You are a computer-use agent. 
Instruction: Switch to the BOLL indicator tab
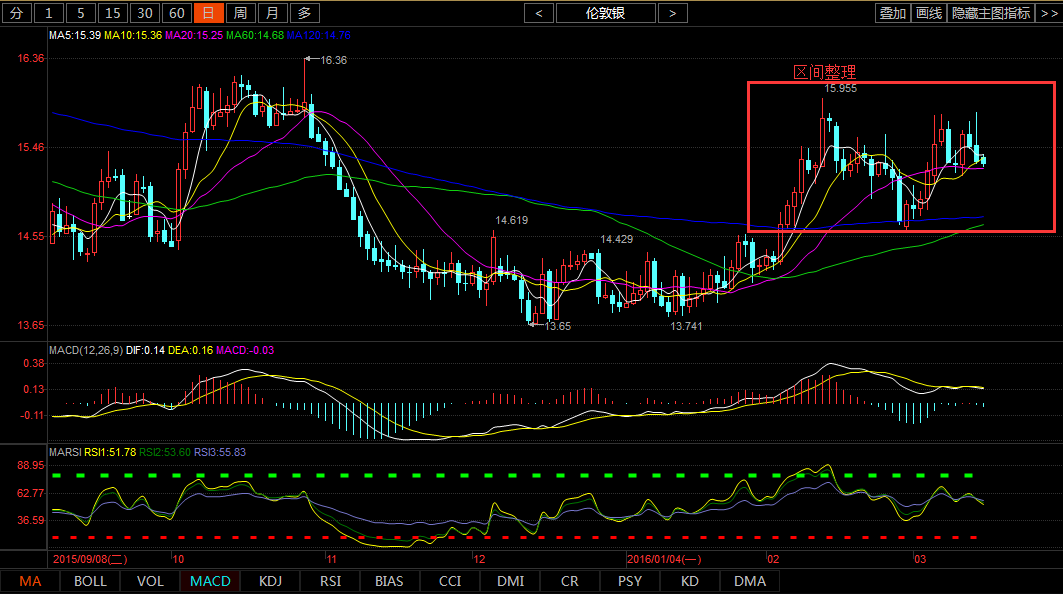point(90,581)
